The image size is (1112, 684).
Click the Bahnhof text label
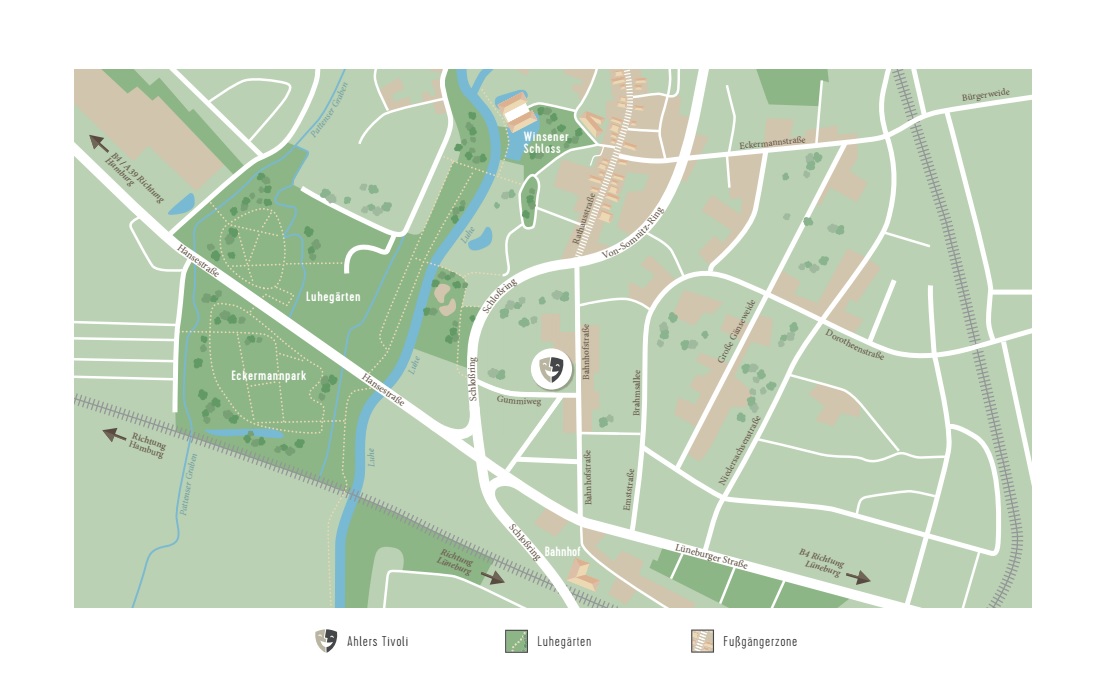(562, 551)
